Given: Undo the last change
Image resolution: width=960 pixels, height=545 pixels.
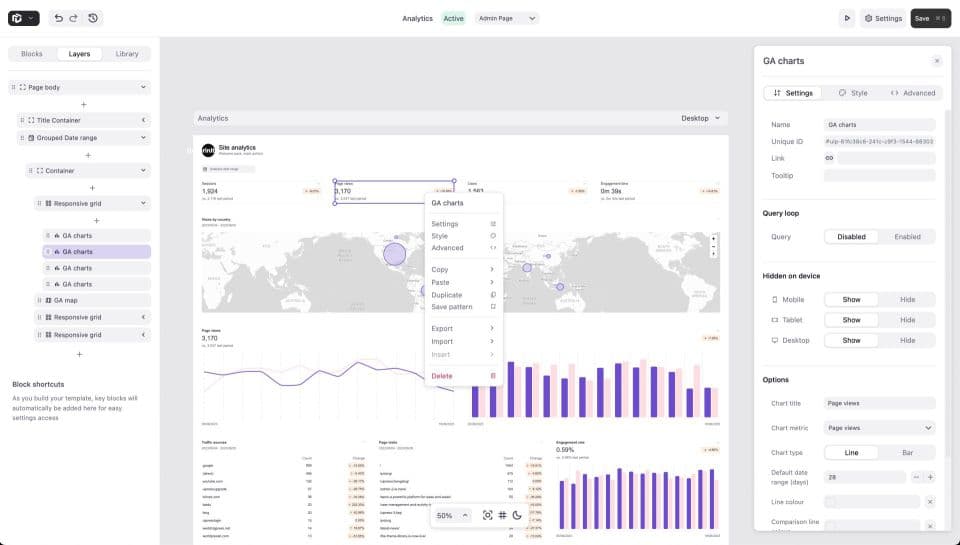Looking at the screenshot, I should point(58,18).
